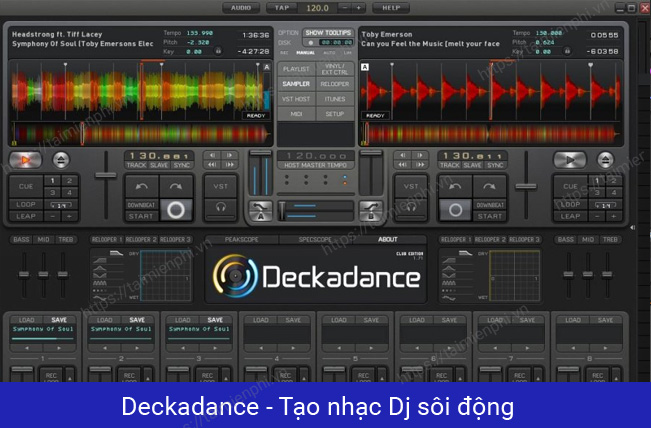Switch to the SPECSCOPE view
The image size is (651, 428).
click(x=316, y=240)
